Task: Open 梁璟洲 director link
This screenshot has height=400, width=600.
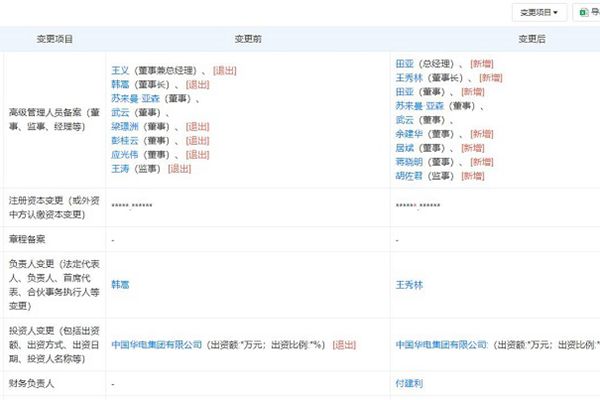Action: coord(127,127)
